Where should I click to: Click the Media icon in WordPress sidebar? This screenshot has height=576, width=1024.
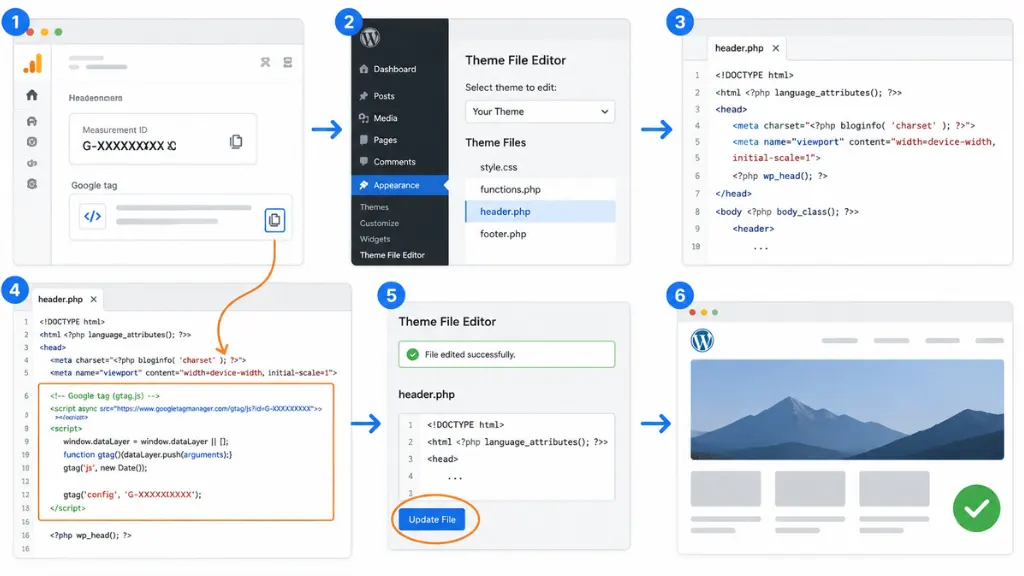[364, 118]
